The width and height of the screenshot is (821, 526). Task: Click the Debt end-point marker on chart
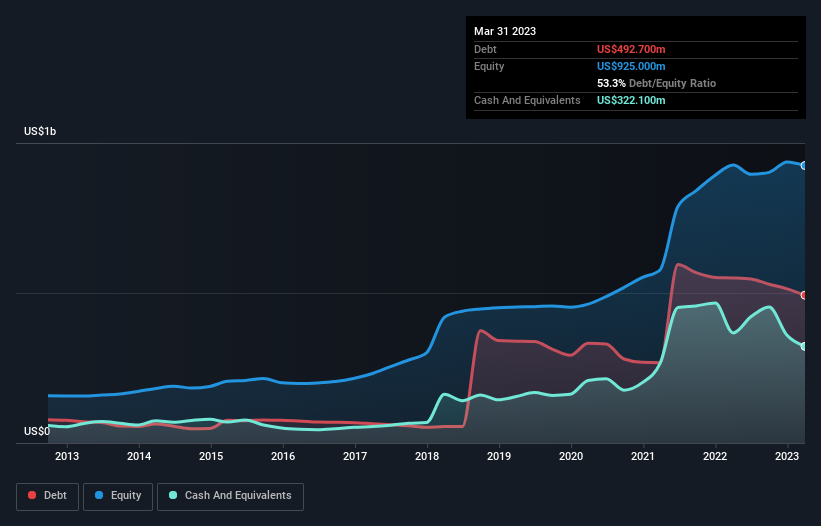804,295
